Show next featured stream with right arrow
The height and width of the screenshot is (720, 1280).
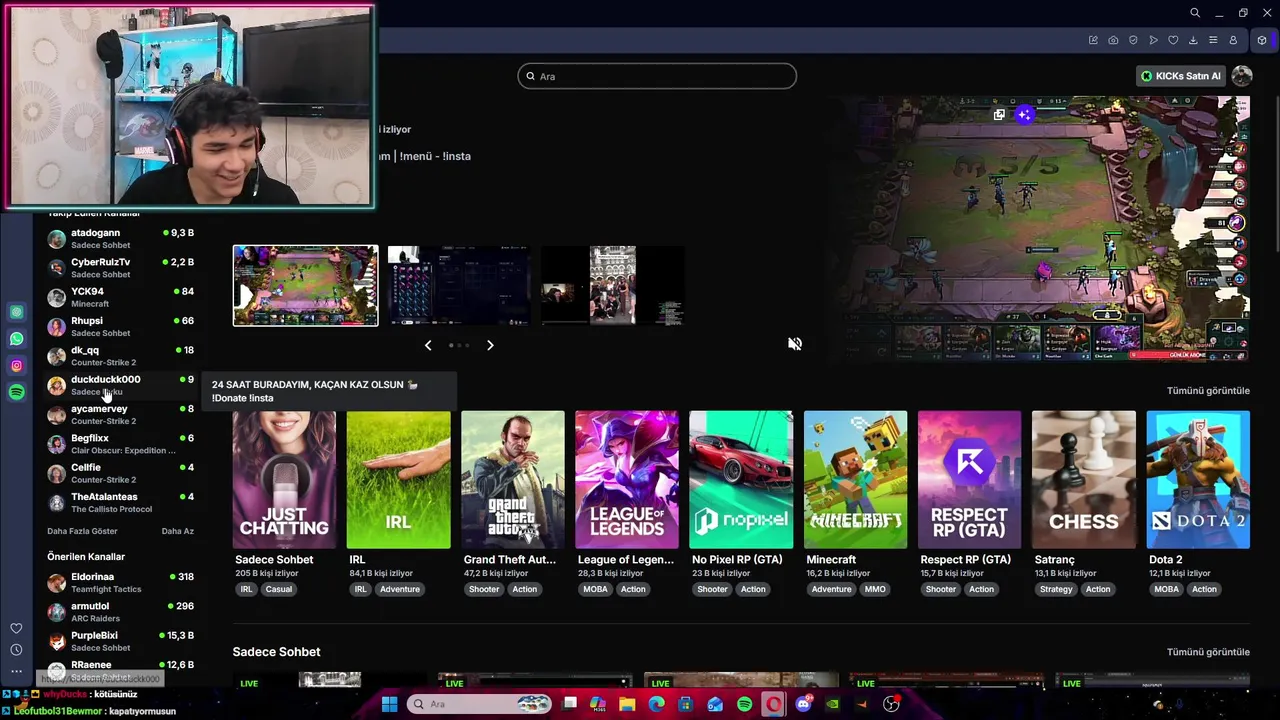point(490,345)
